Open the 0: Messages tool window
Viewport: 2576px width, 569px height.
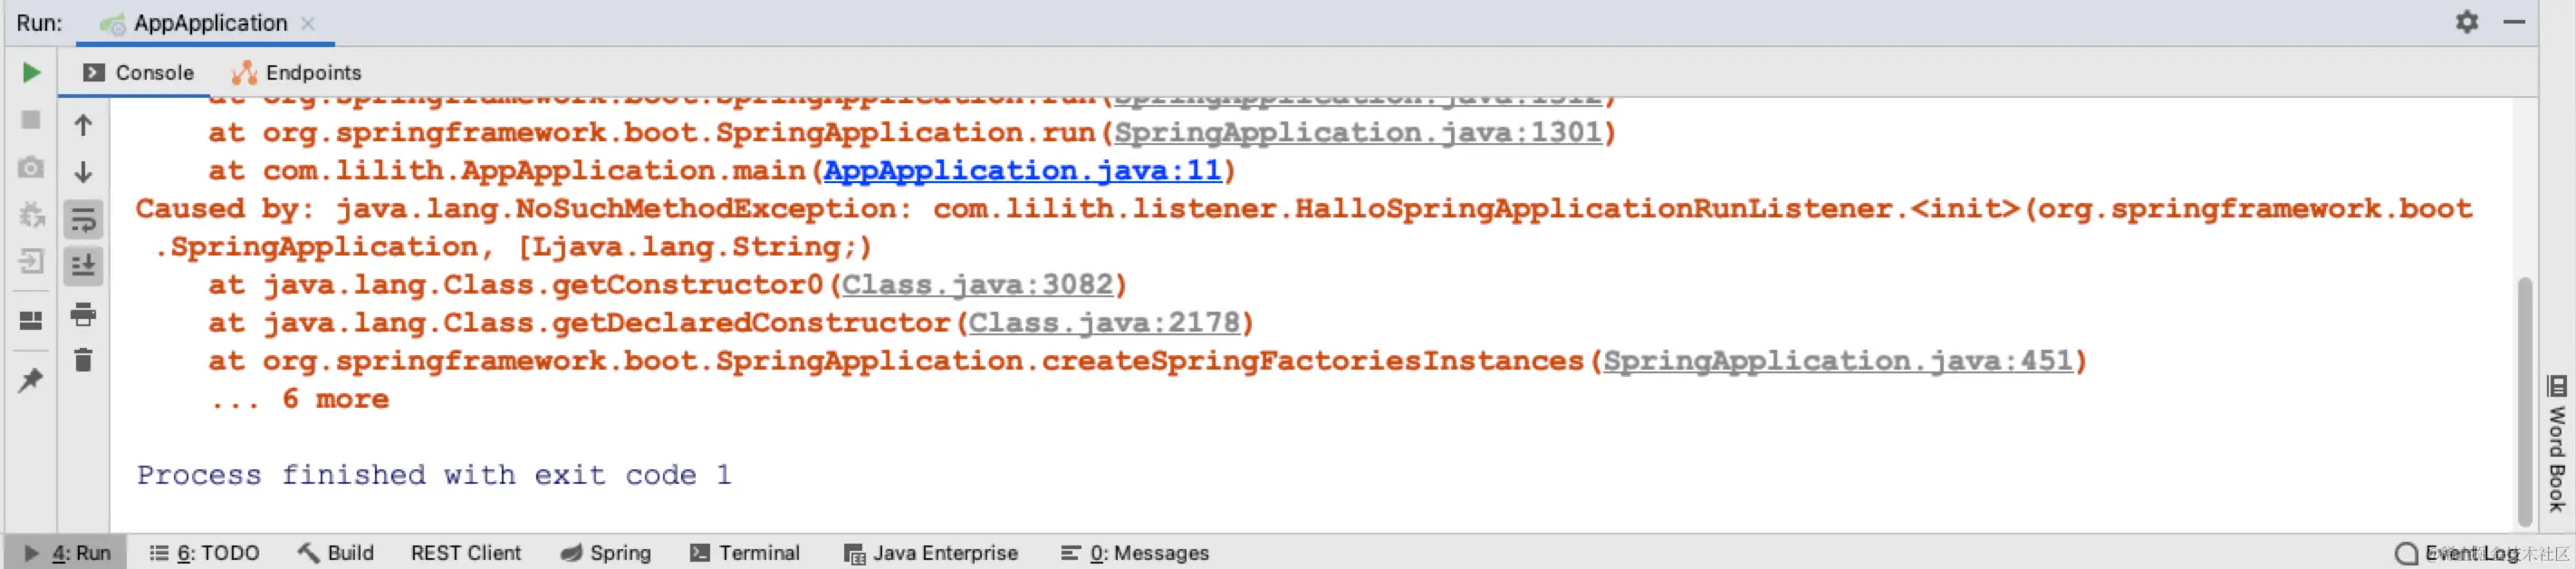[x=1135, y=553]
